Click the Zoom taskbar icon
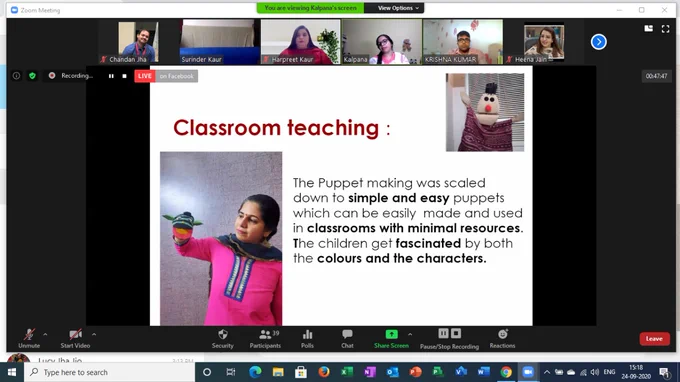The height and width of the screenshot is (382, 680). click(x=528, y=372)
